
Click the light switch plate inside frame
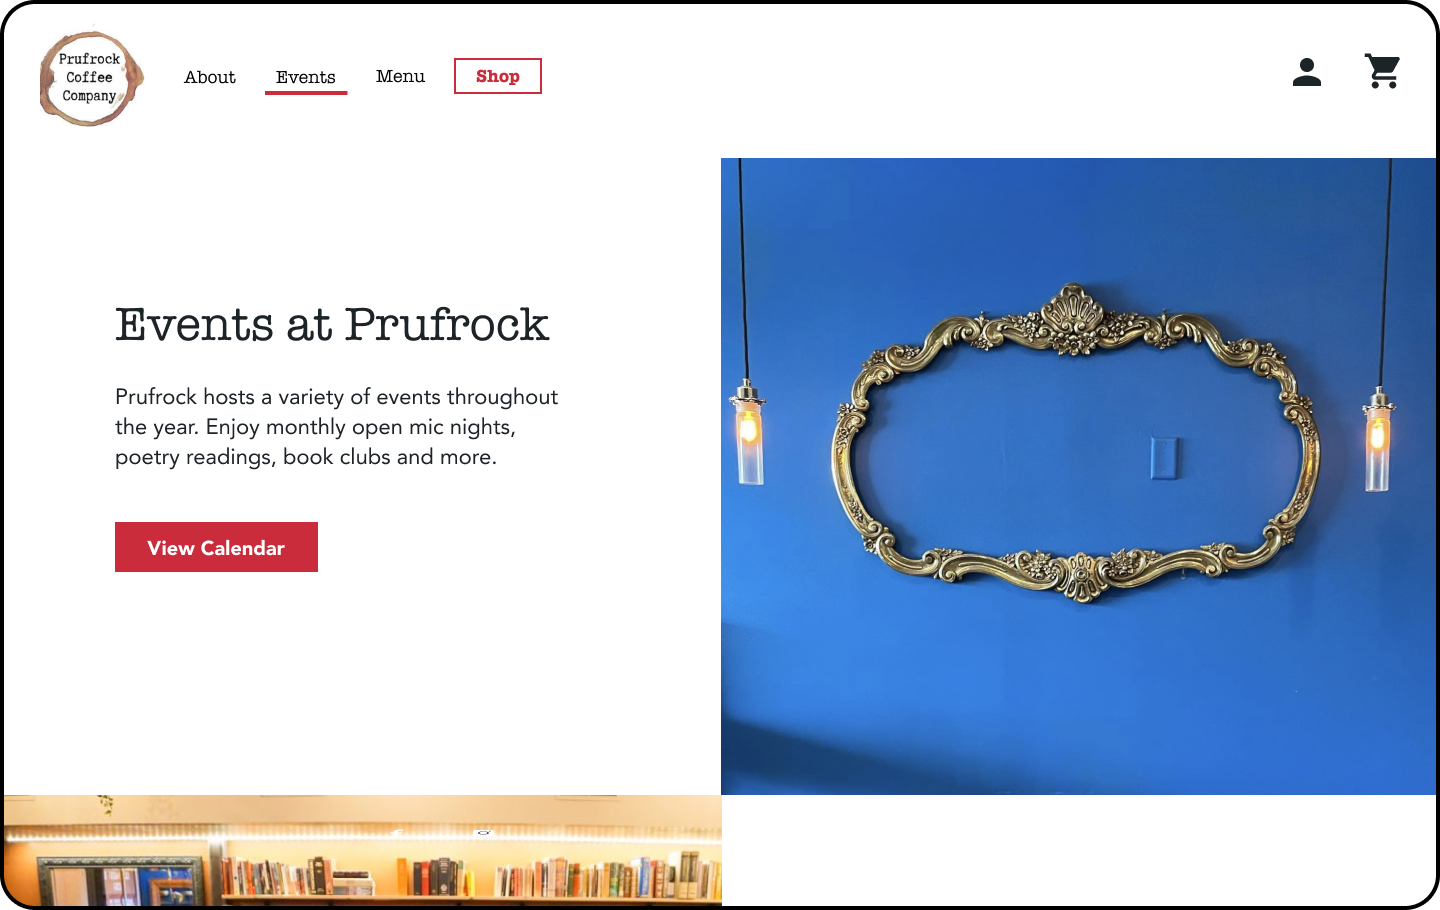[x=1165, y=458]
